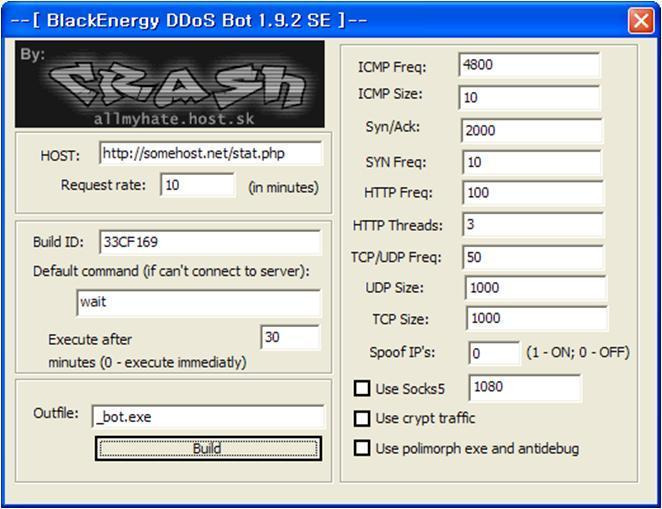Click the "HOST:" label

(x=60, y=156)
